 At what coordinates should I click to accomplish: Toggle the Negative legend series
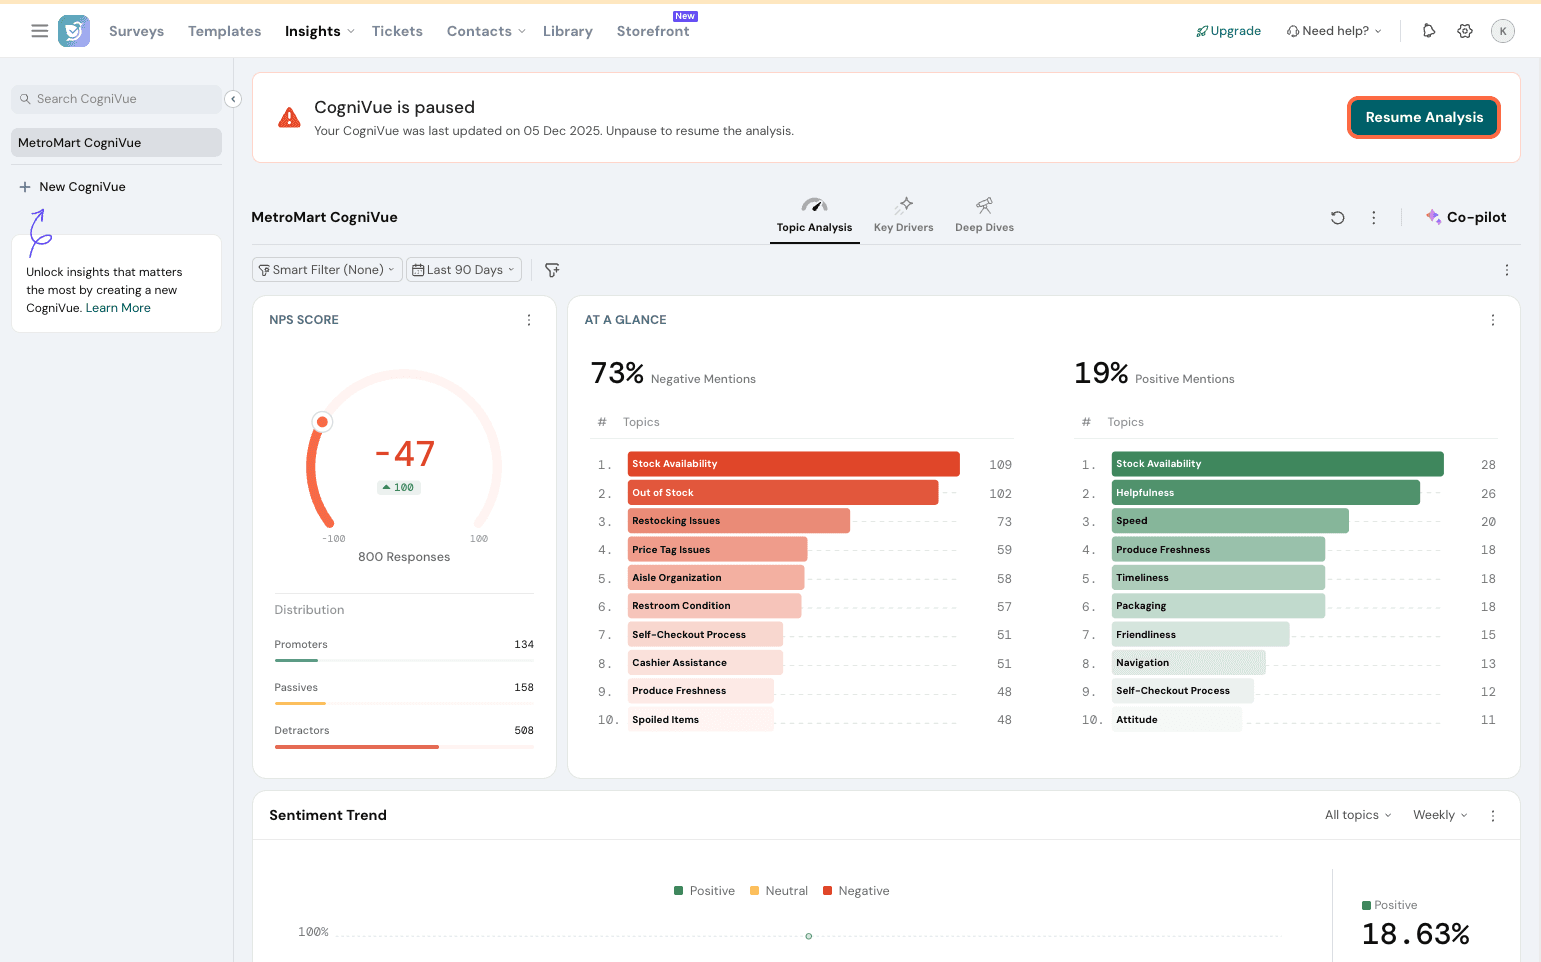tap(856, 891)
